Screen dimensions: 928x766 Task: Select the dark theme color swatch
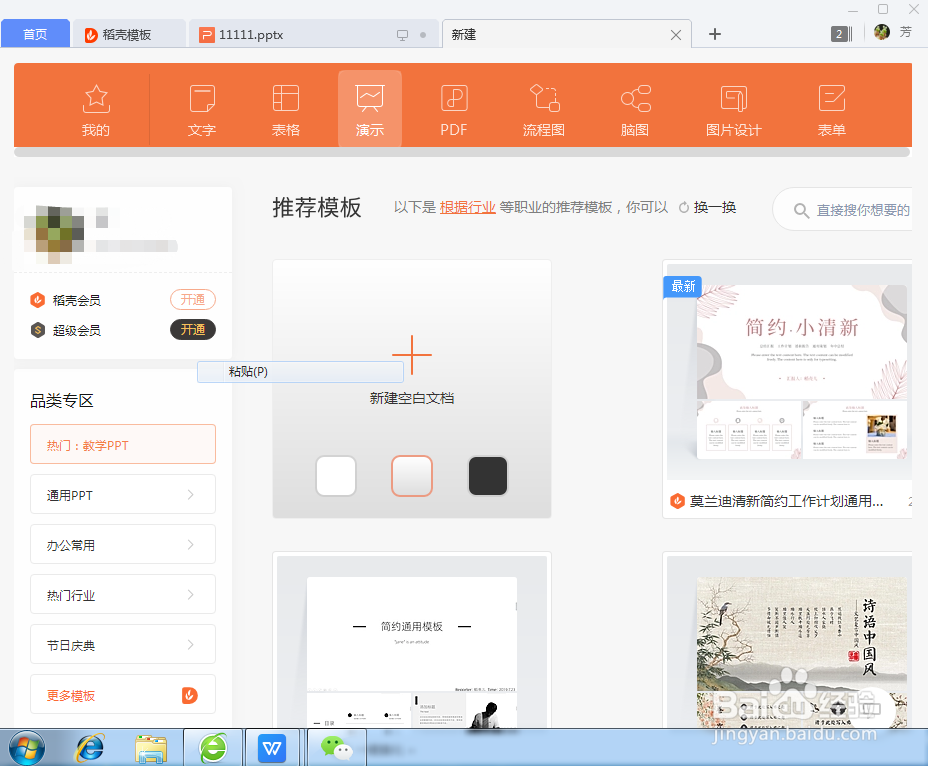click(488, 476)
